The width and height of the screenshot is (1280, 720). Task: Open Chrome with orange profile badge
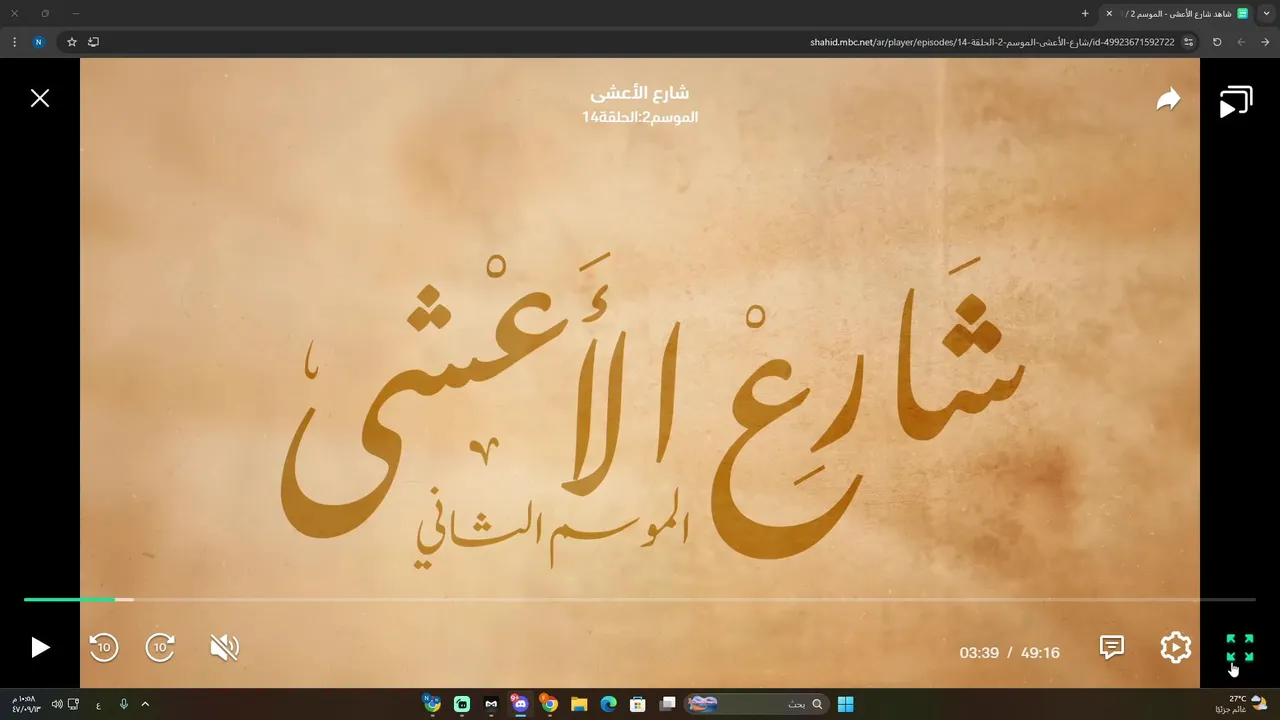point(549,704)
